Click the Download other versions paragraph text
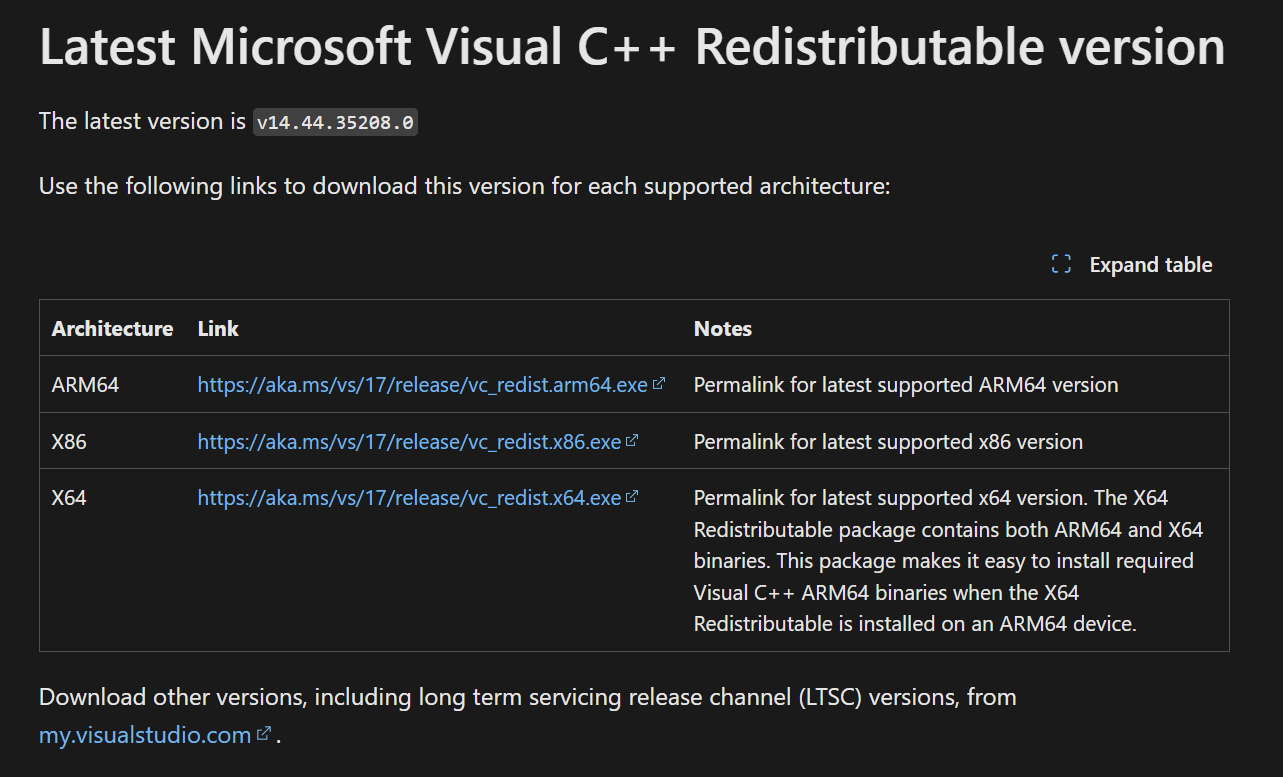 528,697
